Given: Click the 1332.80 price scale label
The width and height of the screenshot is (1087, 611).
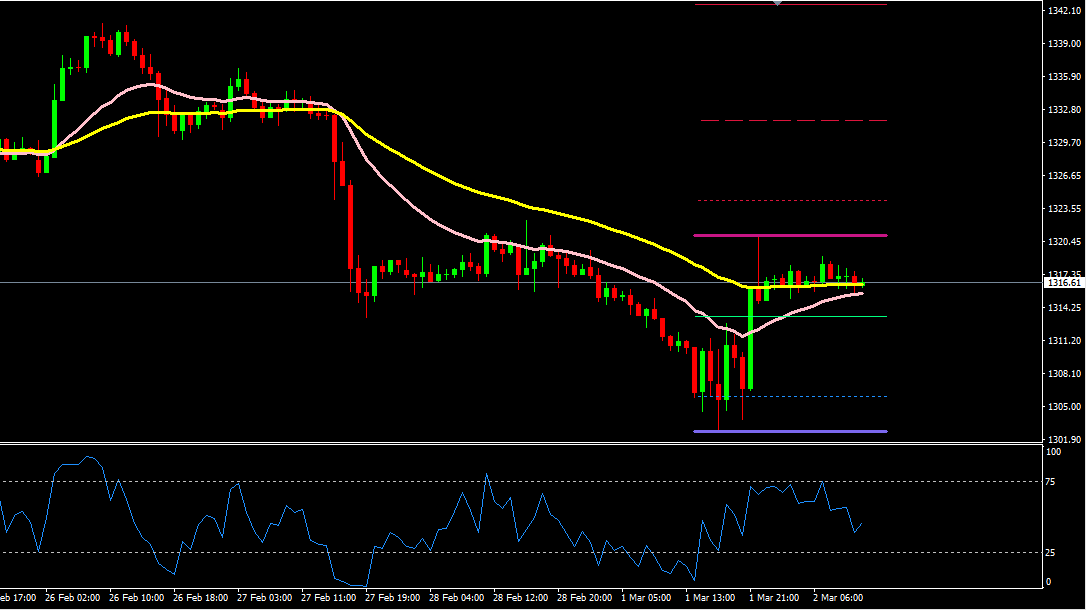Looking at the screenshot, I should pyautogui.click(x=1065, y=110).
